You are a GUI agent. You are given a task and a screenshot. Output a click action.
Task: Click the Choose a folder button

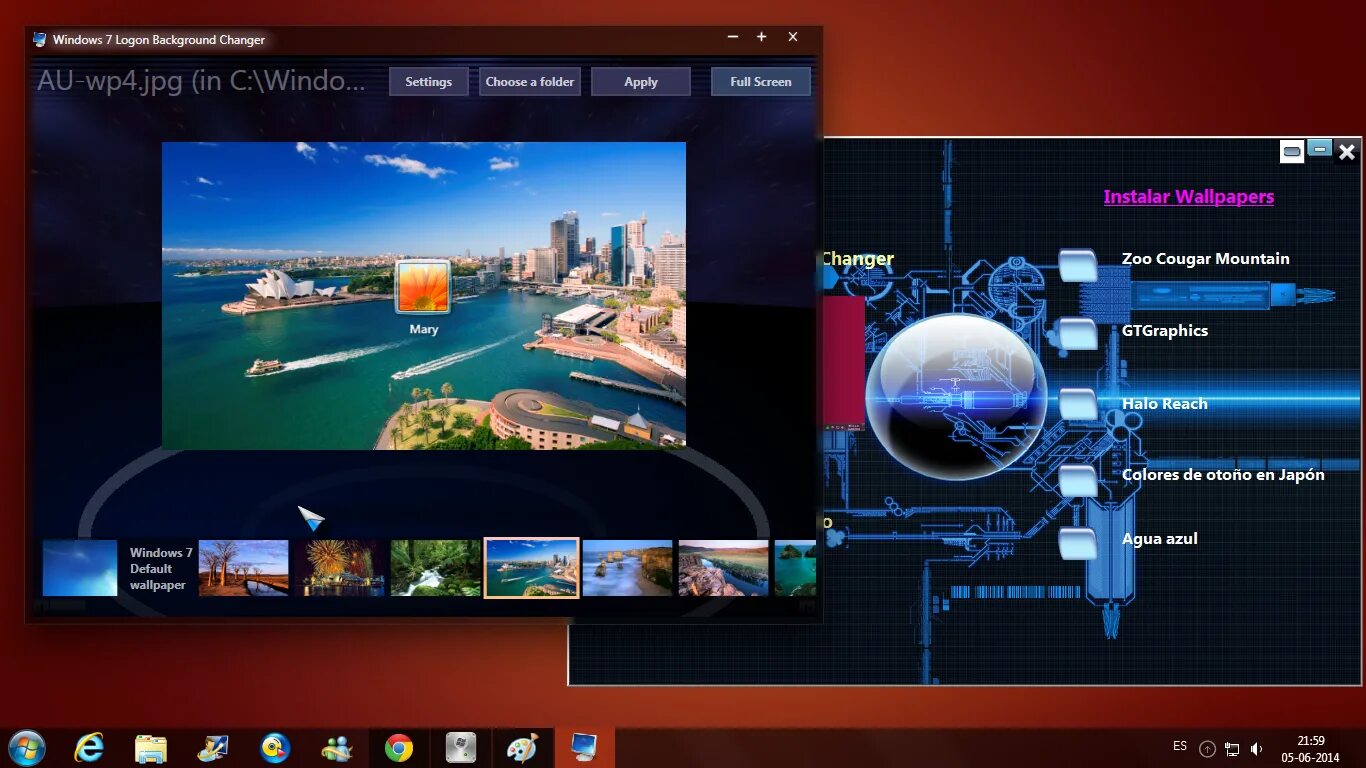tap(530, 82)
